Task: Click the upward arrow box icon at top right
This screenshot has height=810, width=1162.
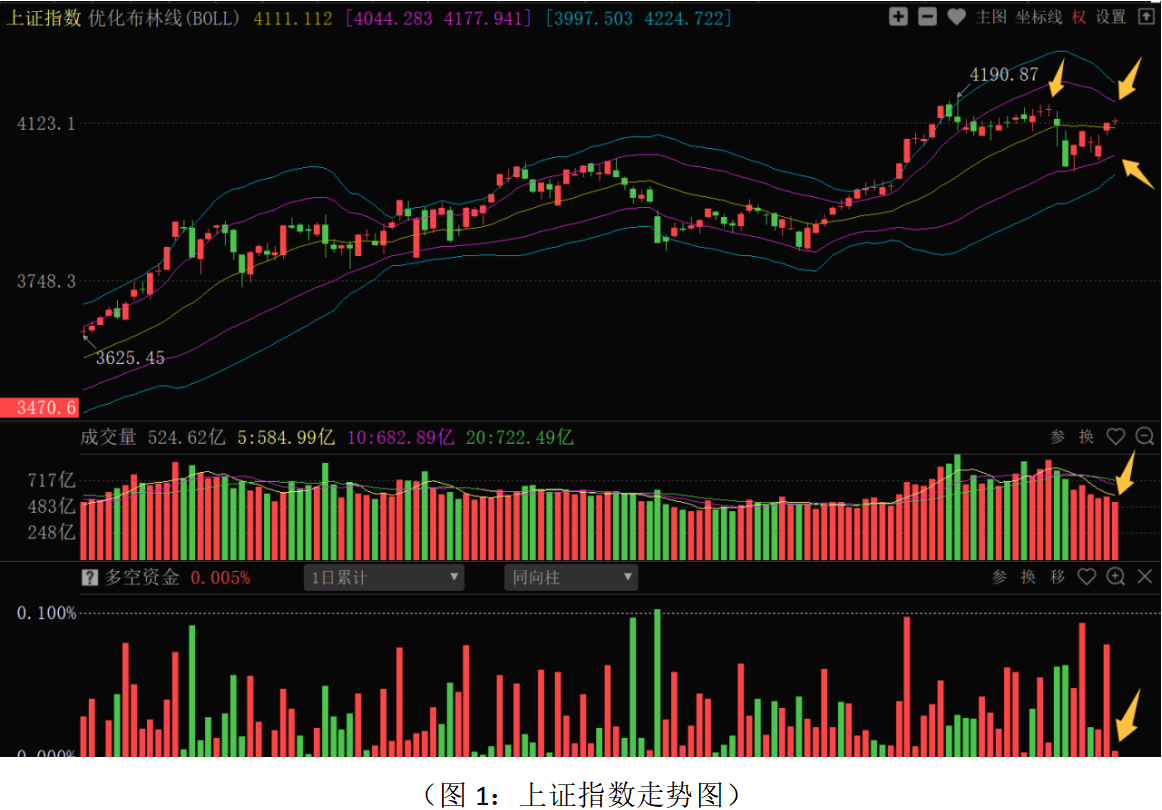Action: pos(1145,17)
